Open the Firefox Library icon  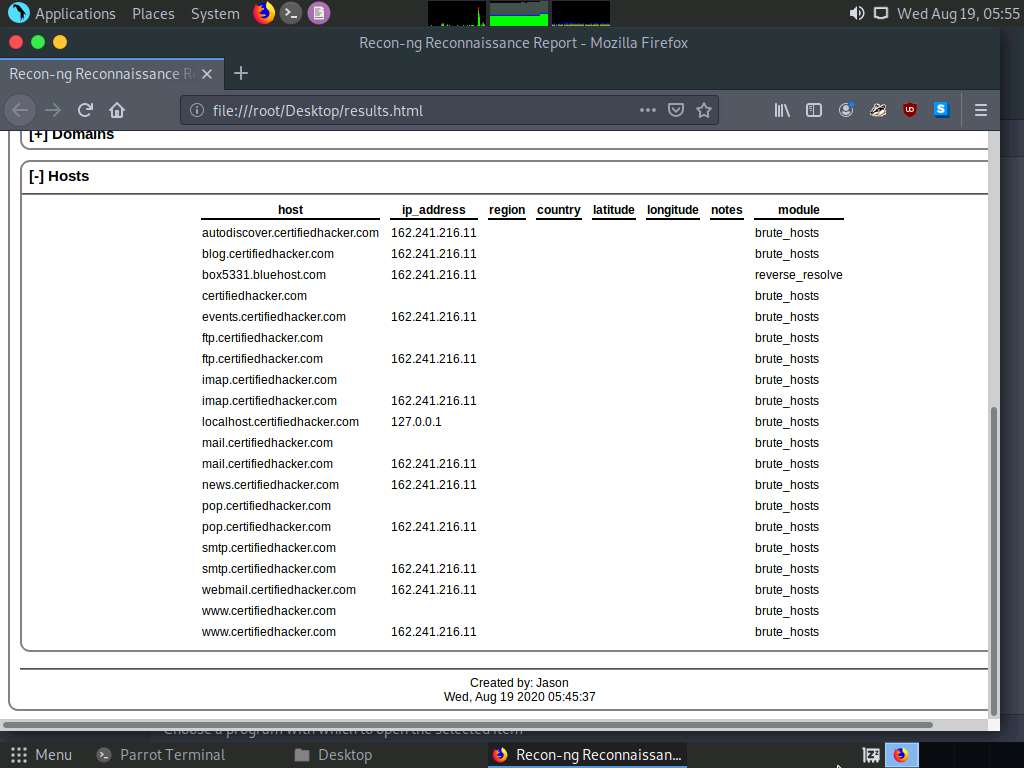(x=782, y=110)
